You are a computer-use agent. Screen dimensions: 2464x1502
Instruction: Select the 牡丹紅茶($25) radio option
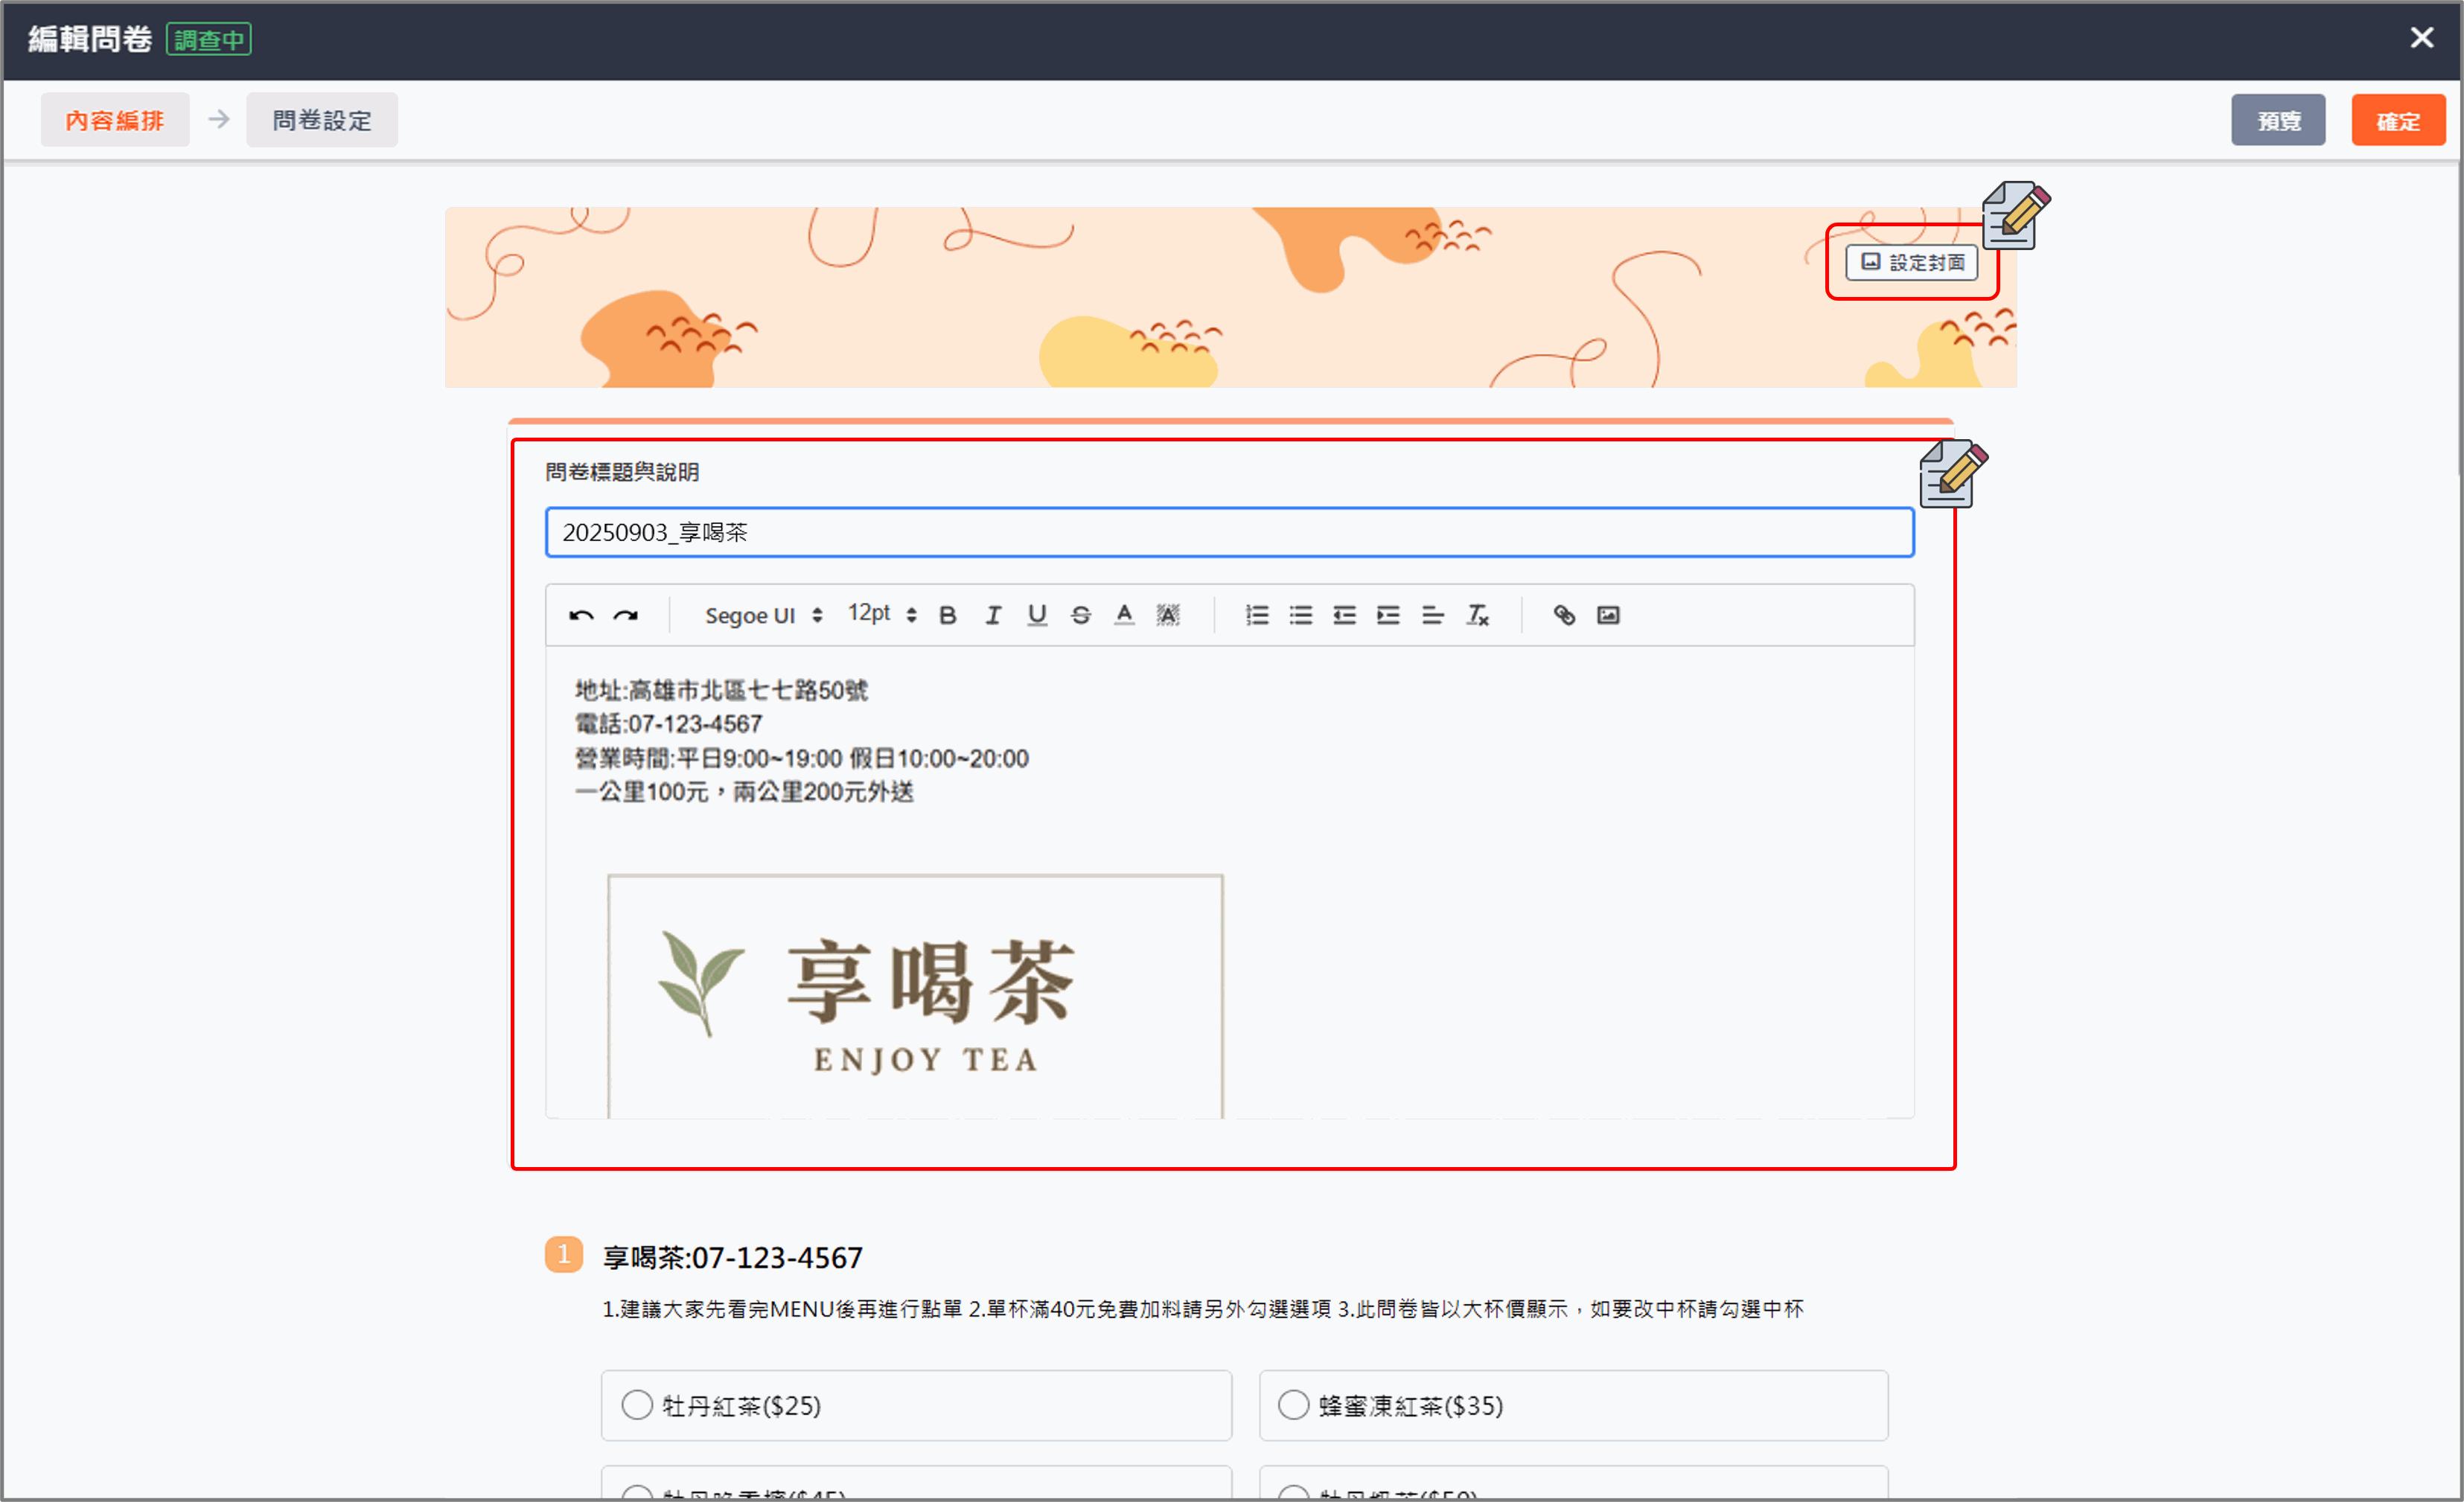tap(637, 1405)
